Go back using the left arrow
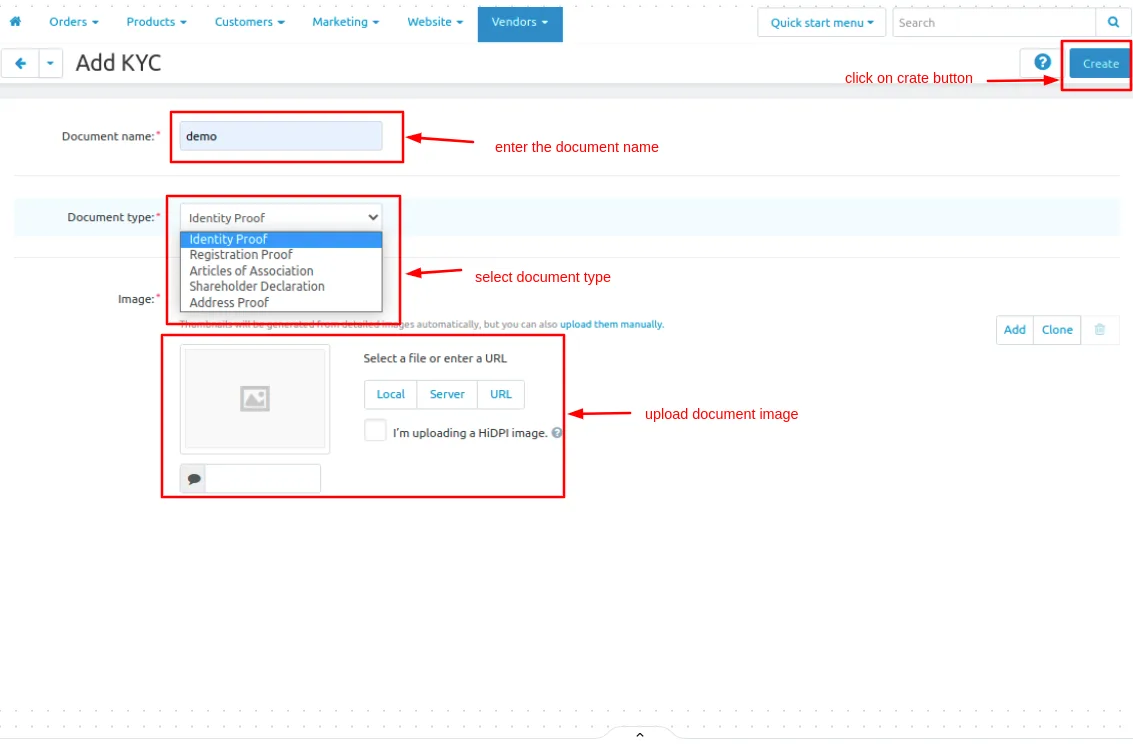Screen dimensions: 1133x745 20,64
